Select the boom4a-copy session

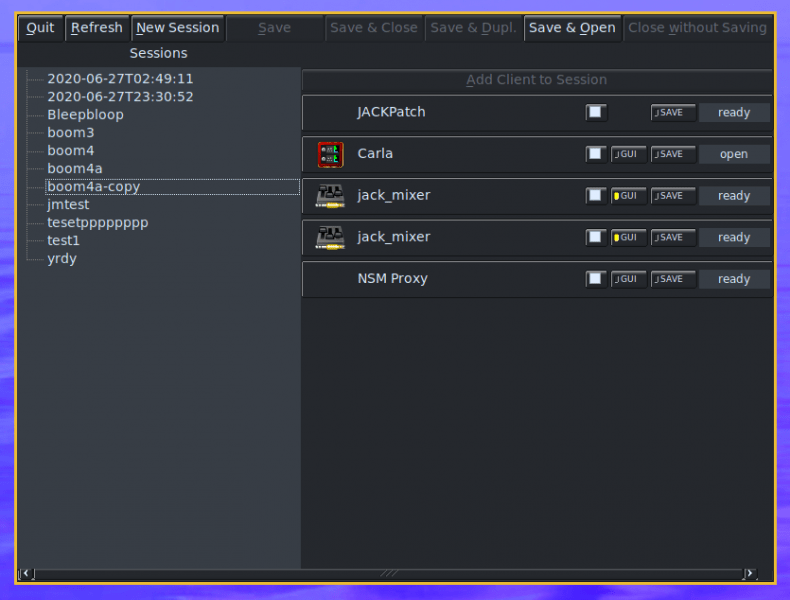click(172, 187)
